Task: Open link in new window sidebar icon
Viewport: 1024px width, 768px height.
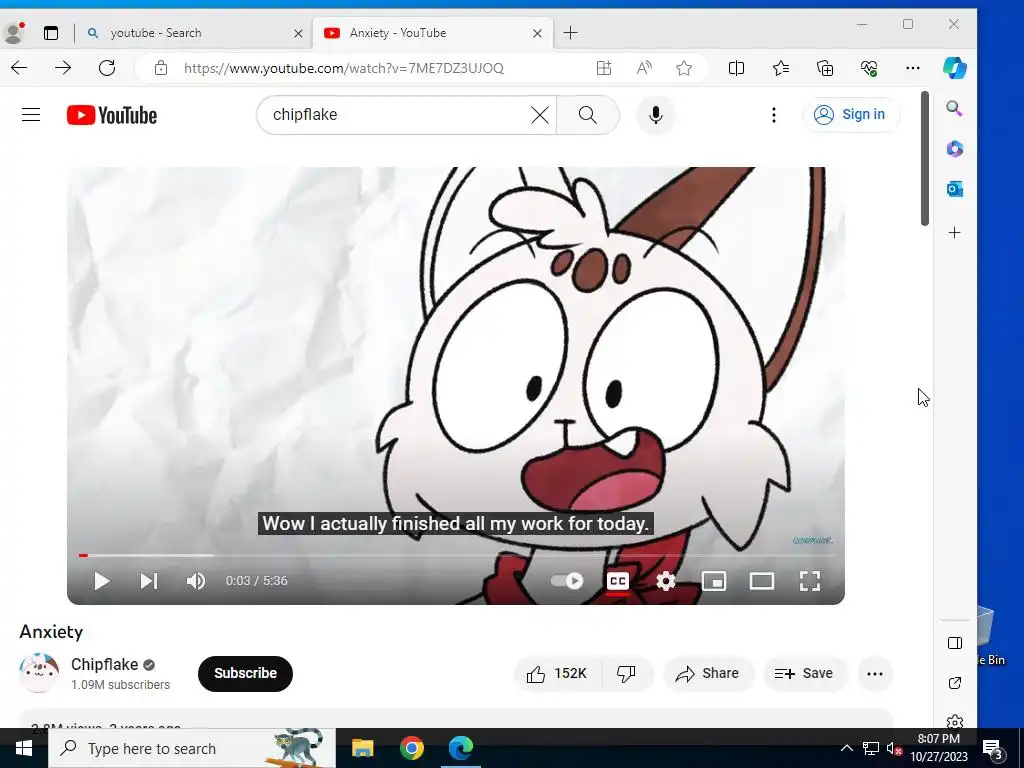Action: click(x=954, y=683)
